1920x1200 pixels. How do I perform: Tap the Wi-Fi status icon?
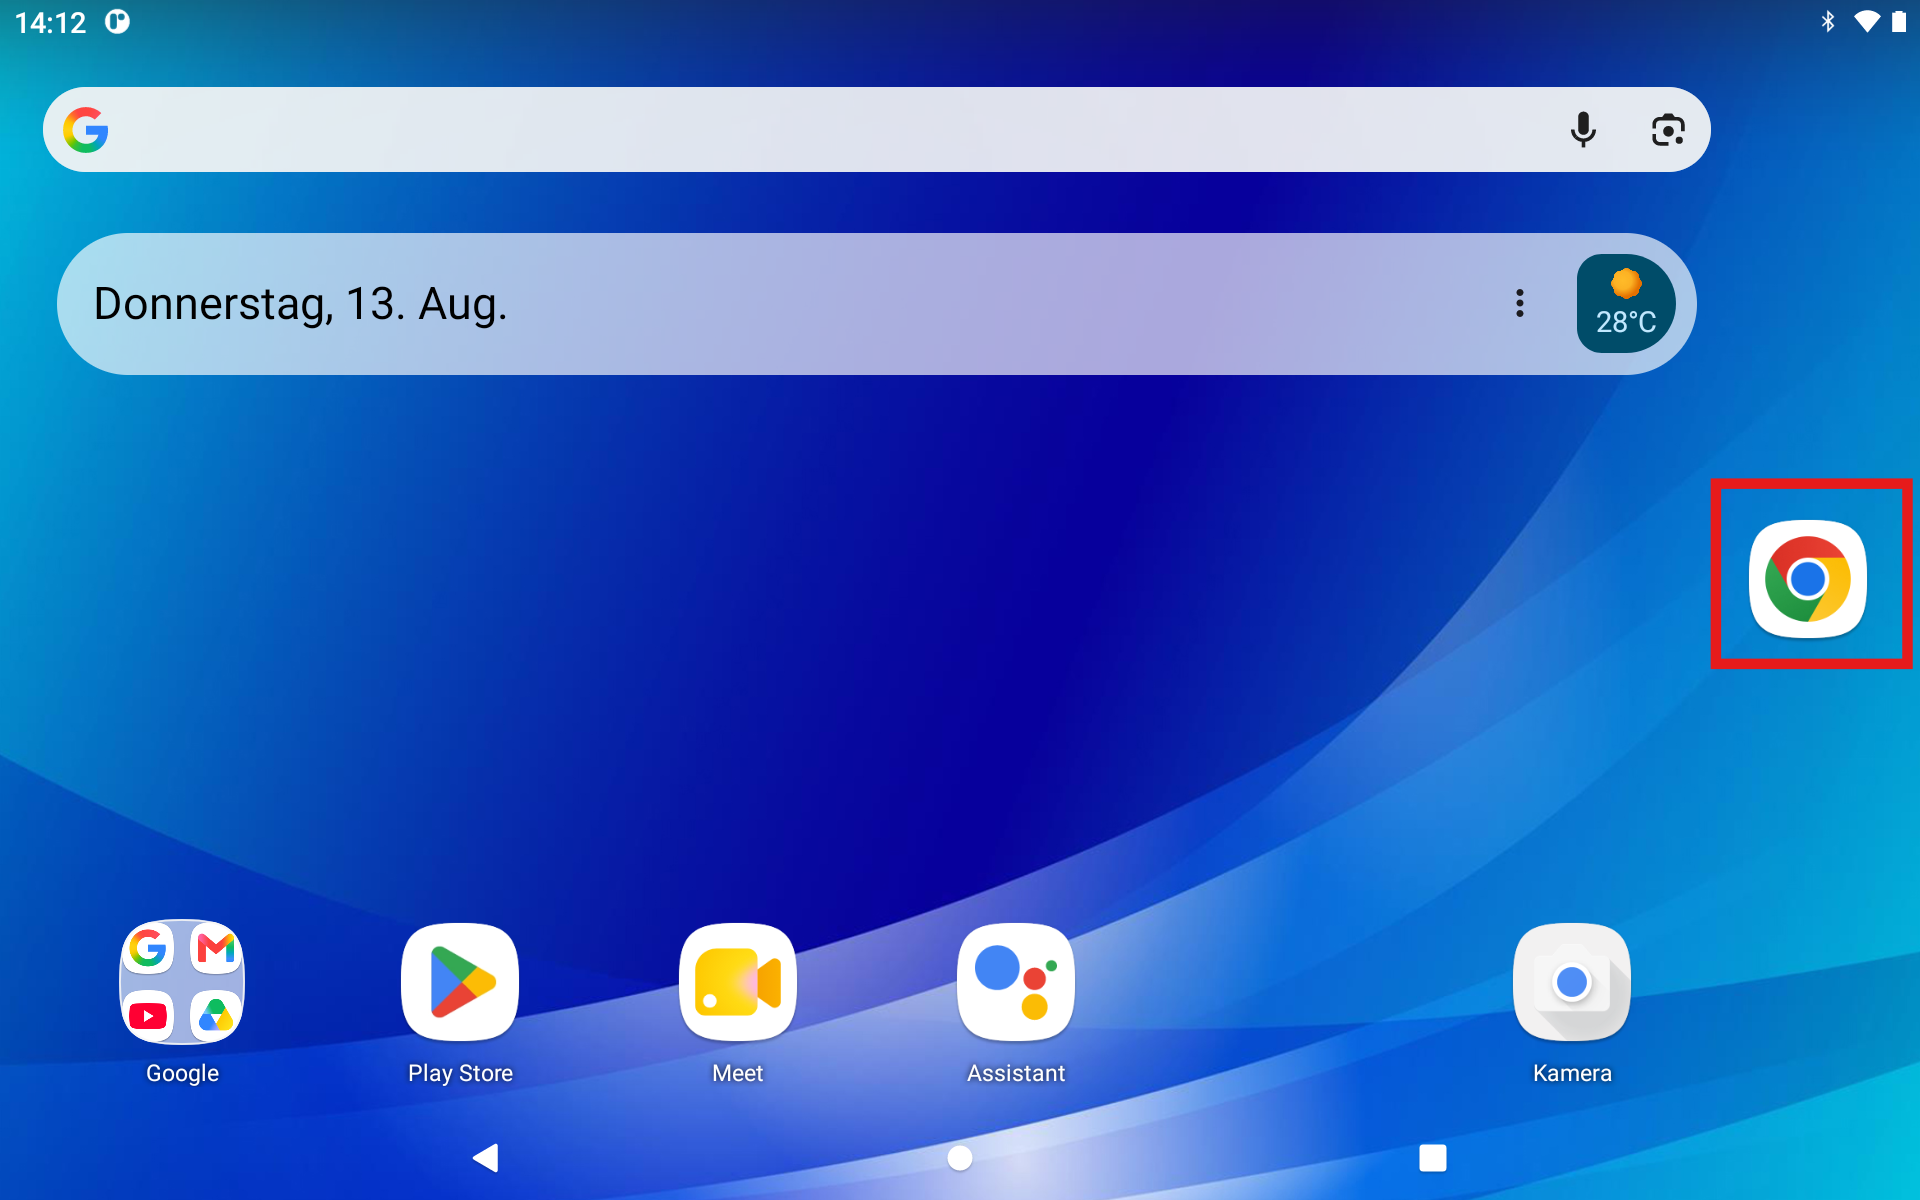coord(1866,22)
